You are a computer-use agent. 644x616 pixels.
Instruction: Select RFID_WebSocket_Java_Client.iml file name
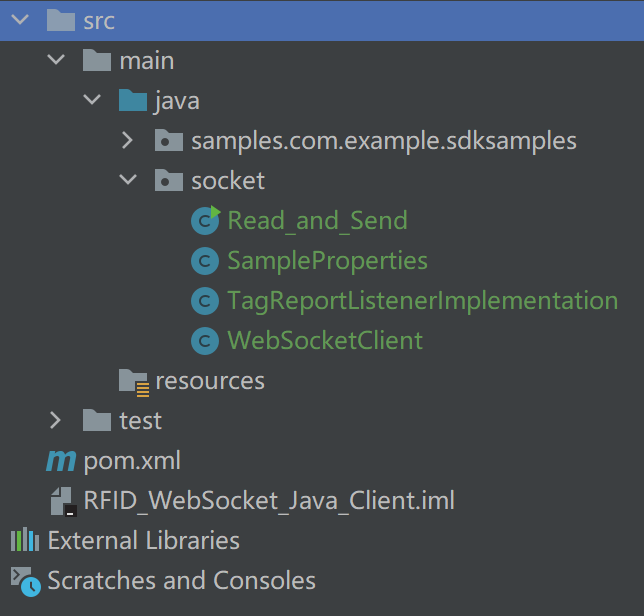(269, 500)
